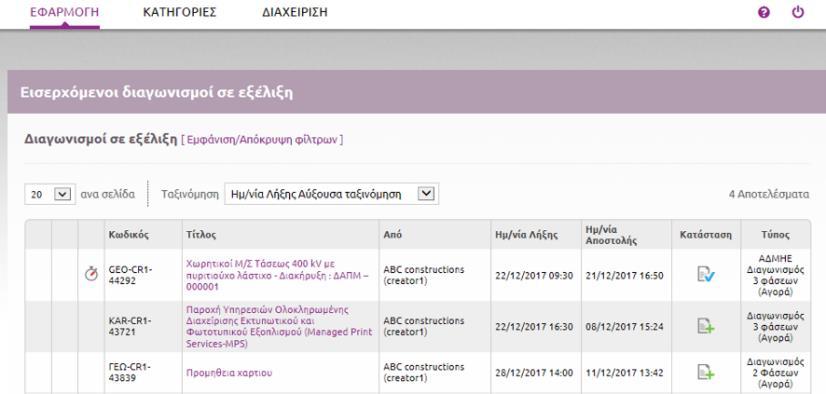This screenshot has height=394, width=826.
Task: Open tender Χωρητικοί Μ/Σ Τάσεως 400 kV
Action: [278, 275]
